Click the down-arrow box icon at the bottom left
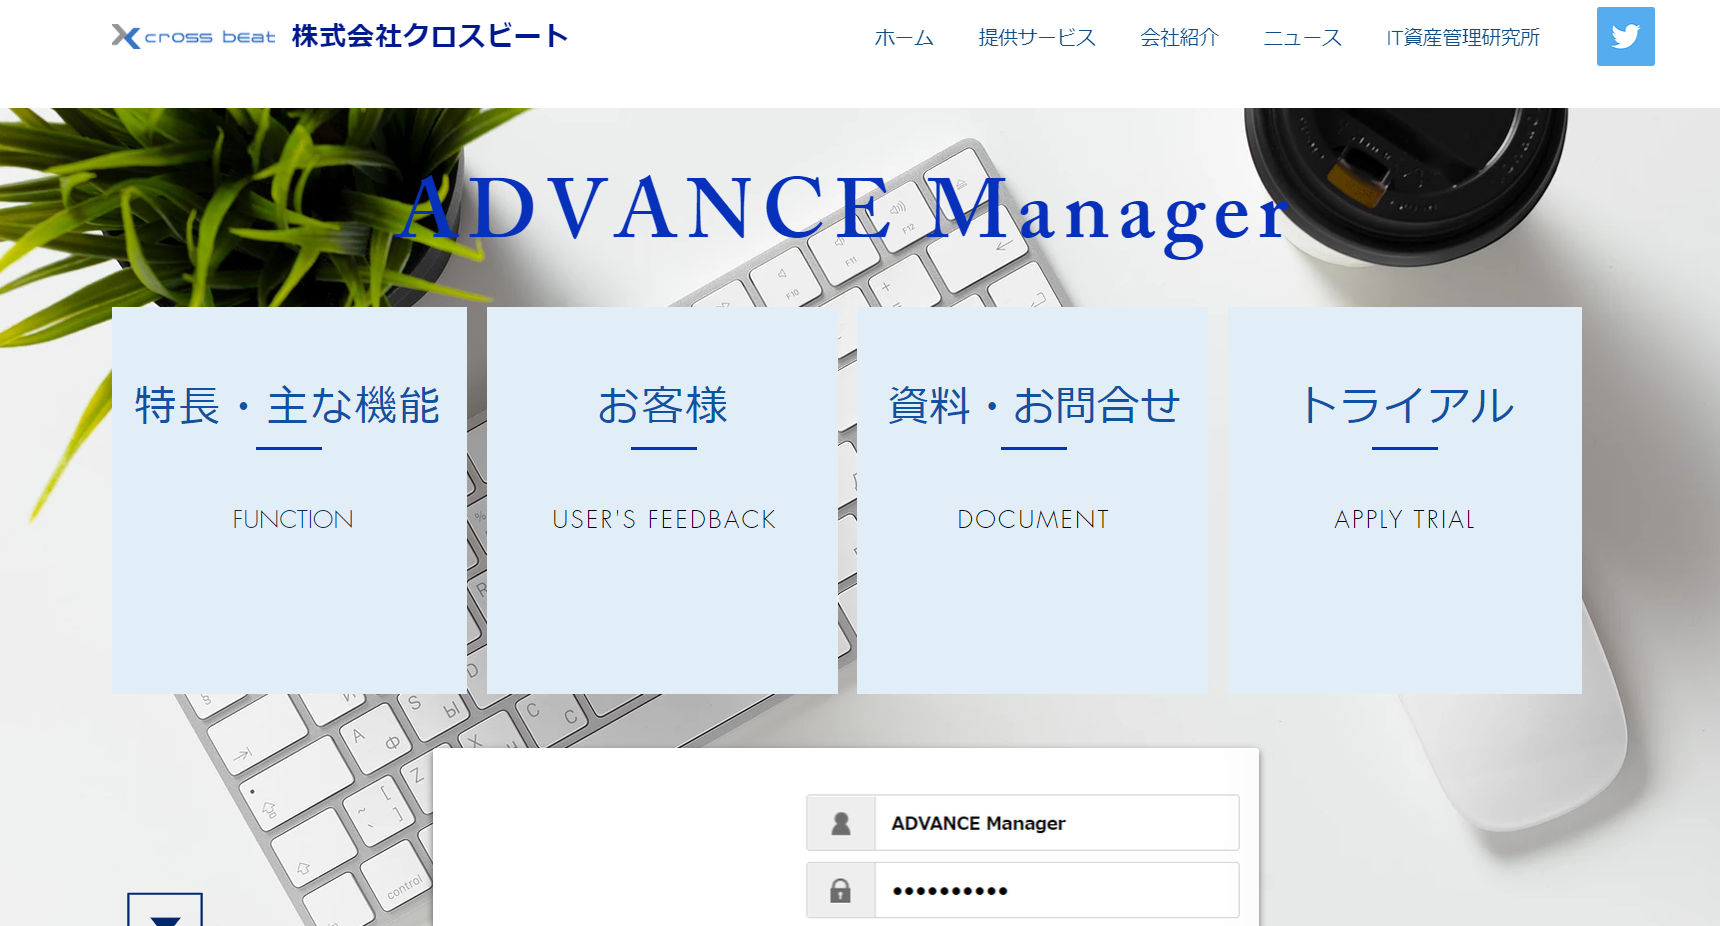Image resolution: width=1720 pixels, height=926 pixels. (165, 910)
